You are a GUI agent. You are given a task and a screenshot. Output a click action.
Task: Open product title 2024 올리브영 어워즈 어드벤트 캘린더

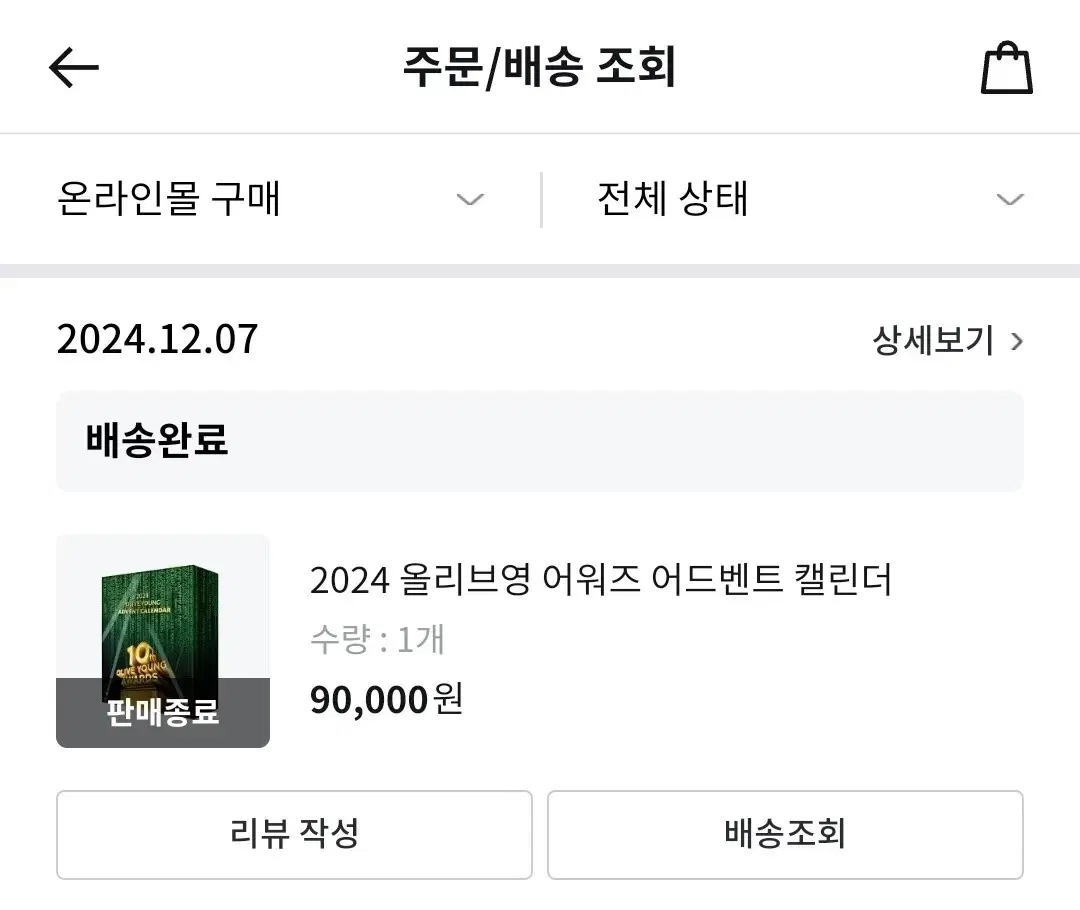coord(601,579)
